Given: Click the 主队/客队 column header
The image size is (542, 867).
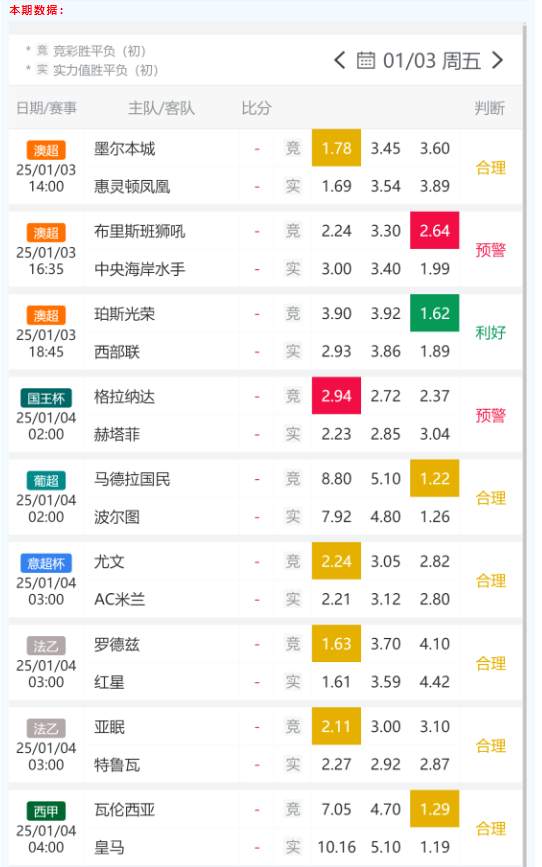Looking at the screenshot, I should click(x=161, y=108).
